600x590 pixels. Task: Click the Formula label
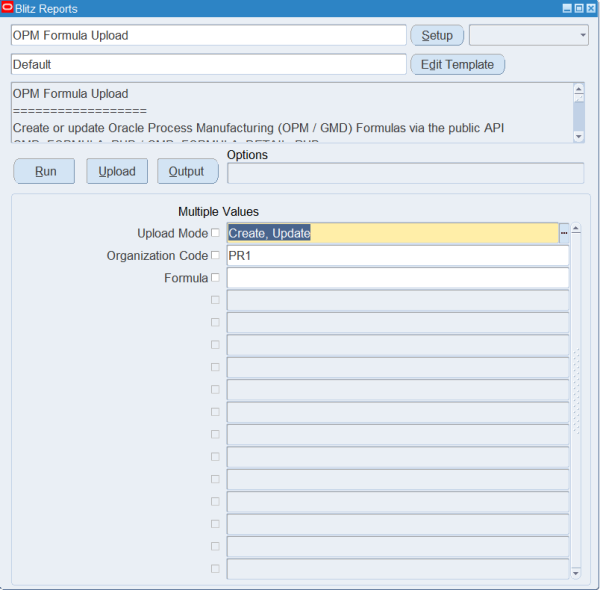tap(186, 278)
